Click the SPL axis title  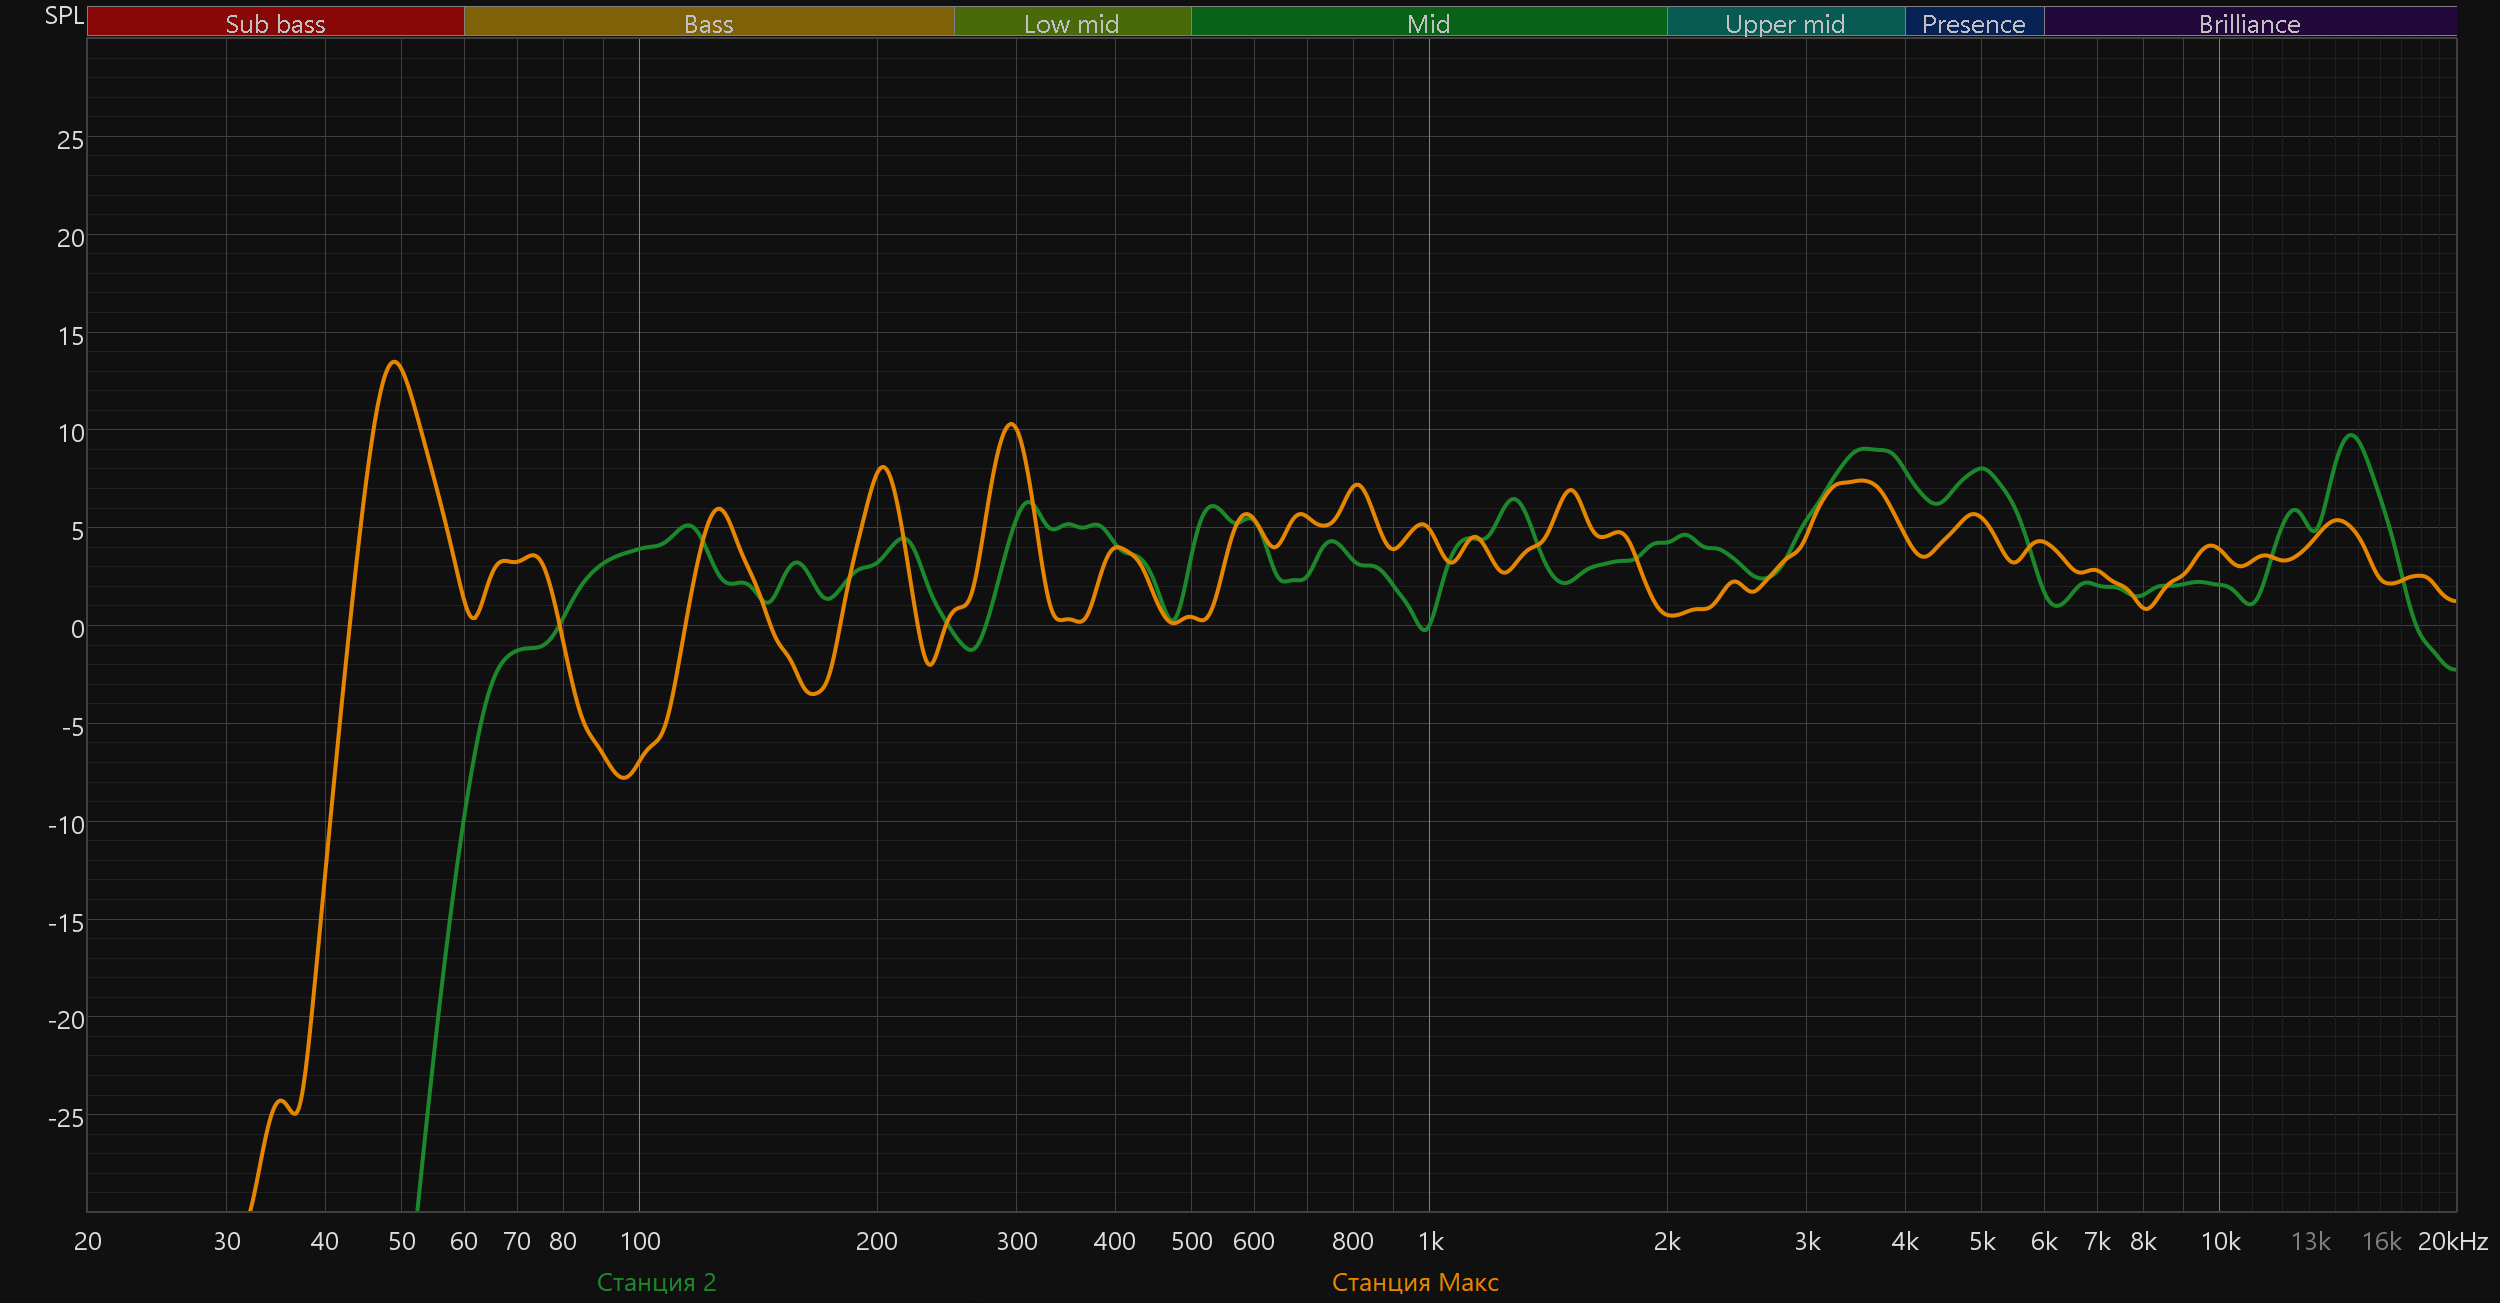(x=64, y=15)
